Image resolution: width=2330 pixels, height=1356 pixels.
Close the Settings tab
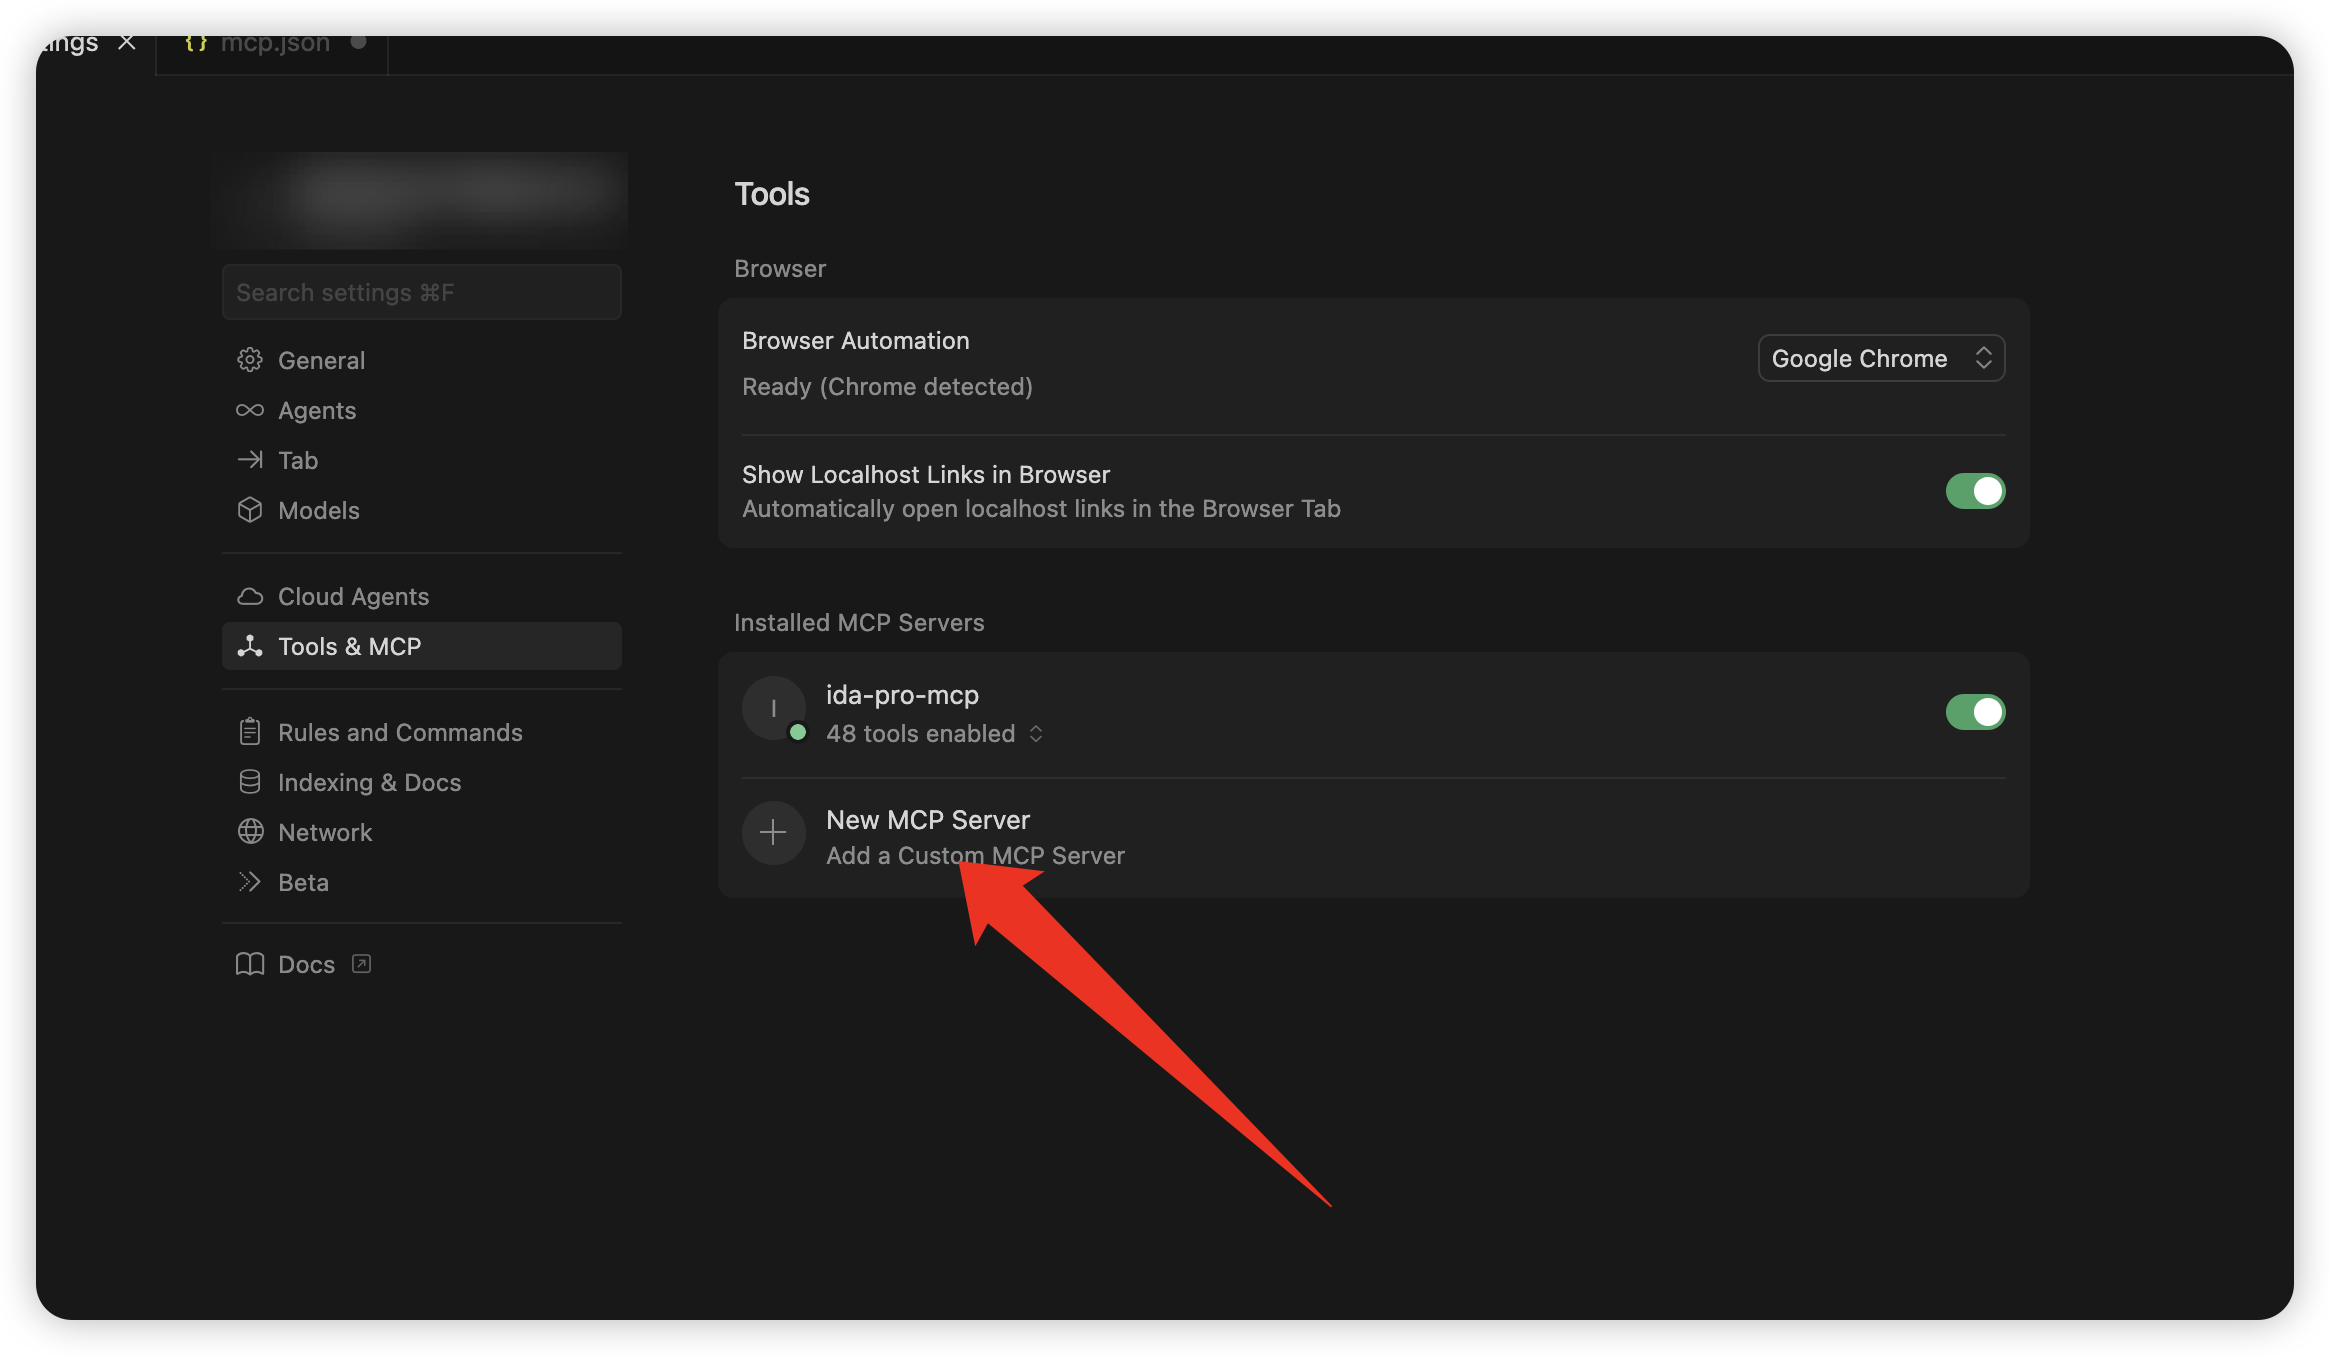pyautogui.click(x=127, y=43)
